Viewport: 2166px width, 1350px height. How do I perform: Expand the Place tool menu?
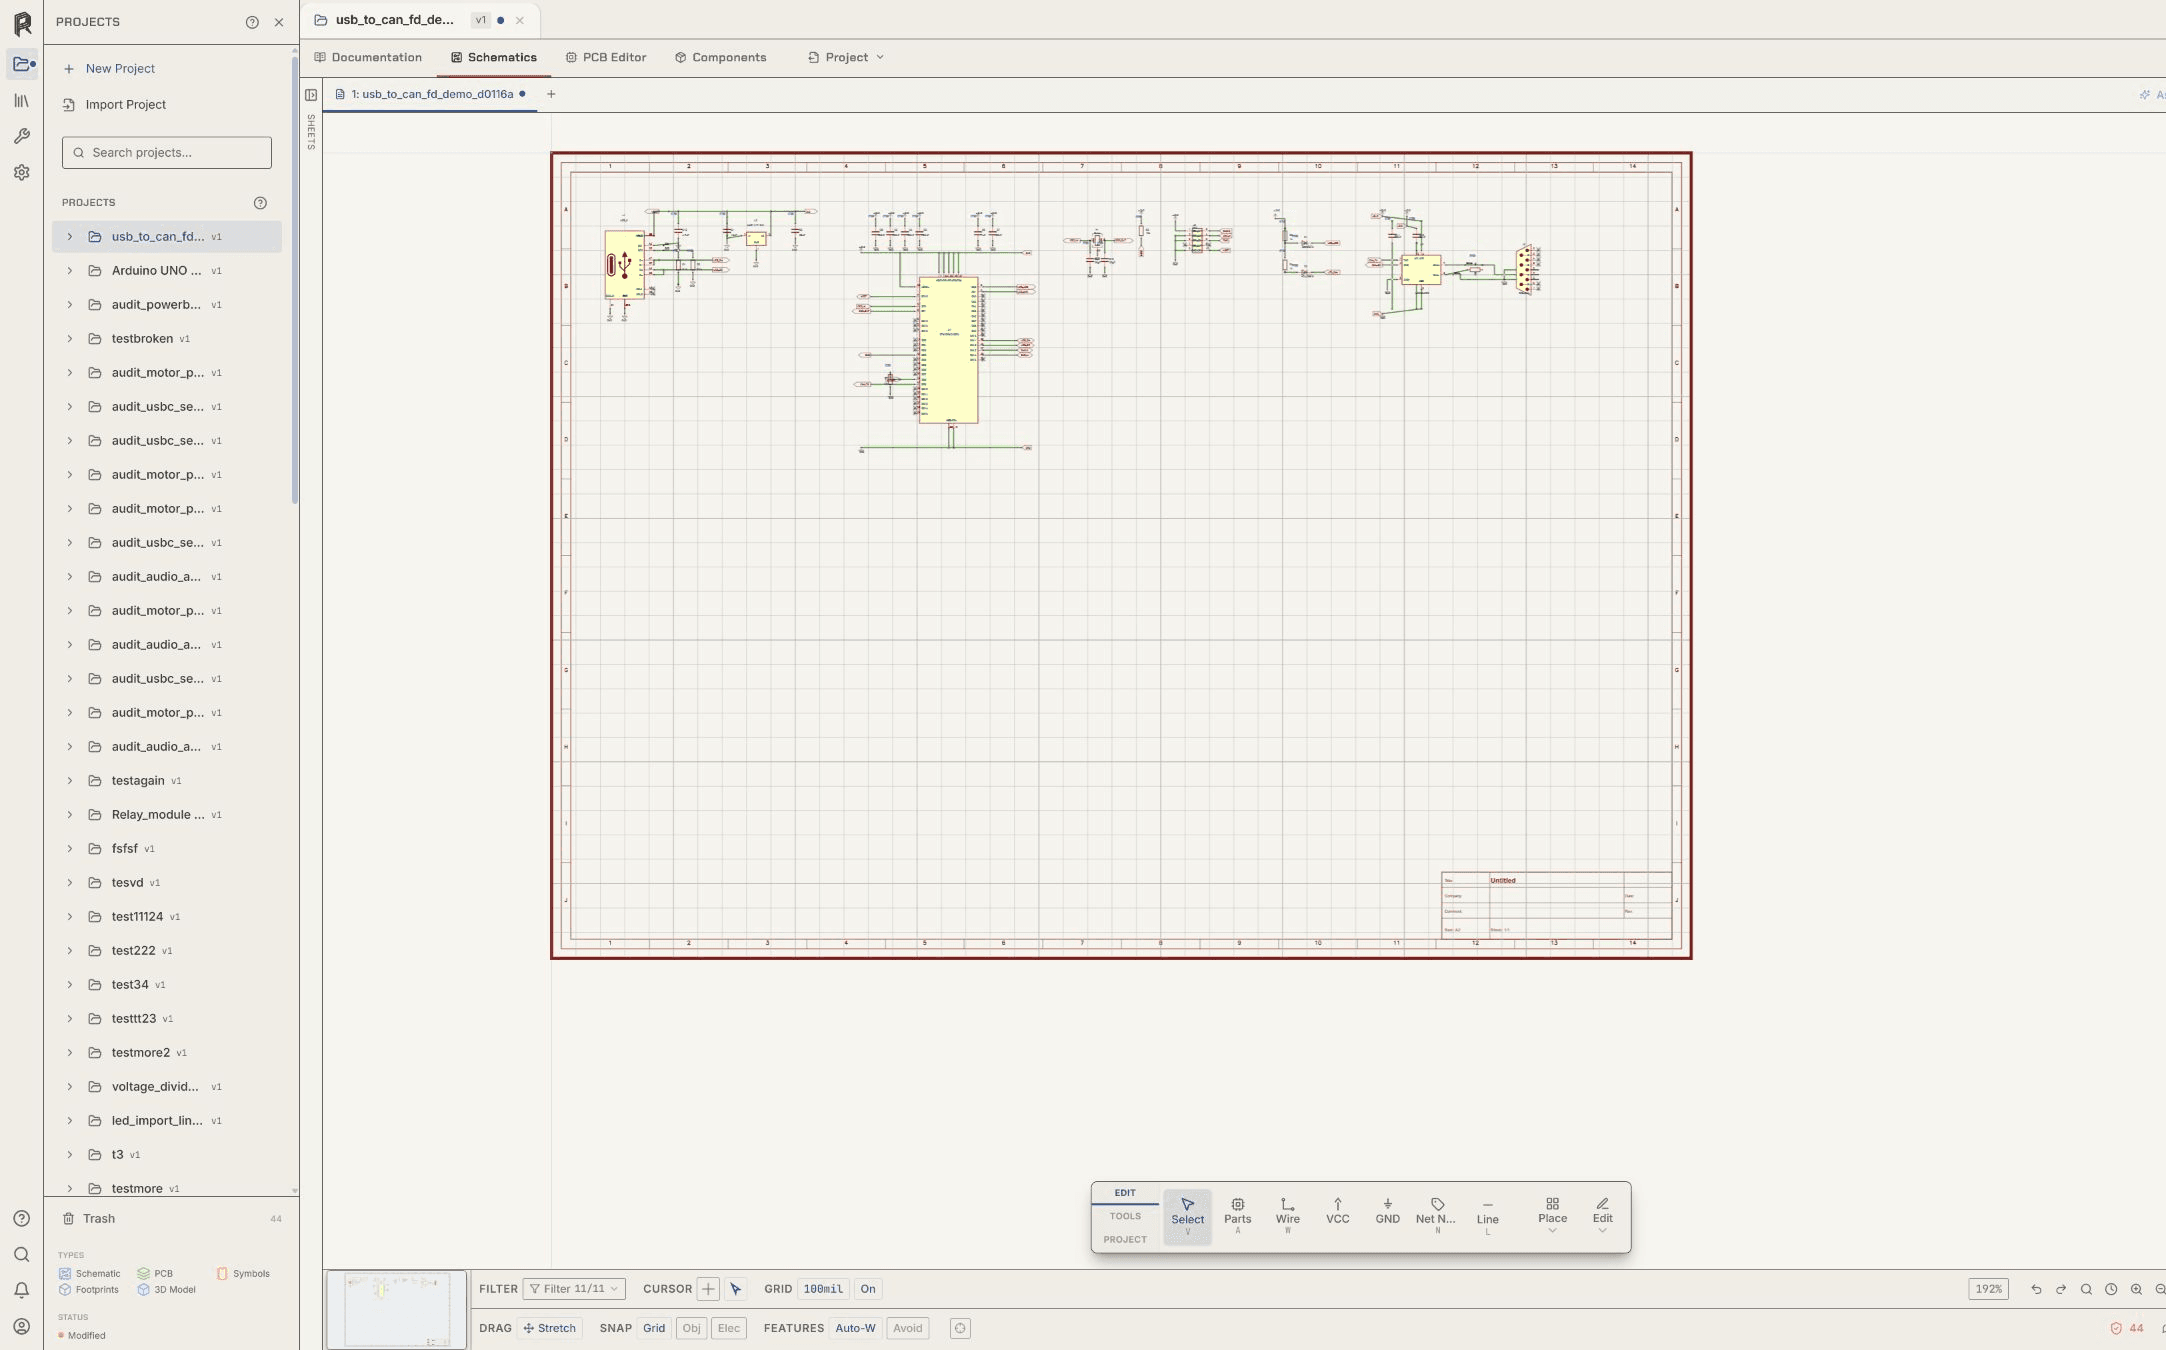(1552, 1216)
